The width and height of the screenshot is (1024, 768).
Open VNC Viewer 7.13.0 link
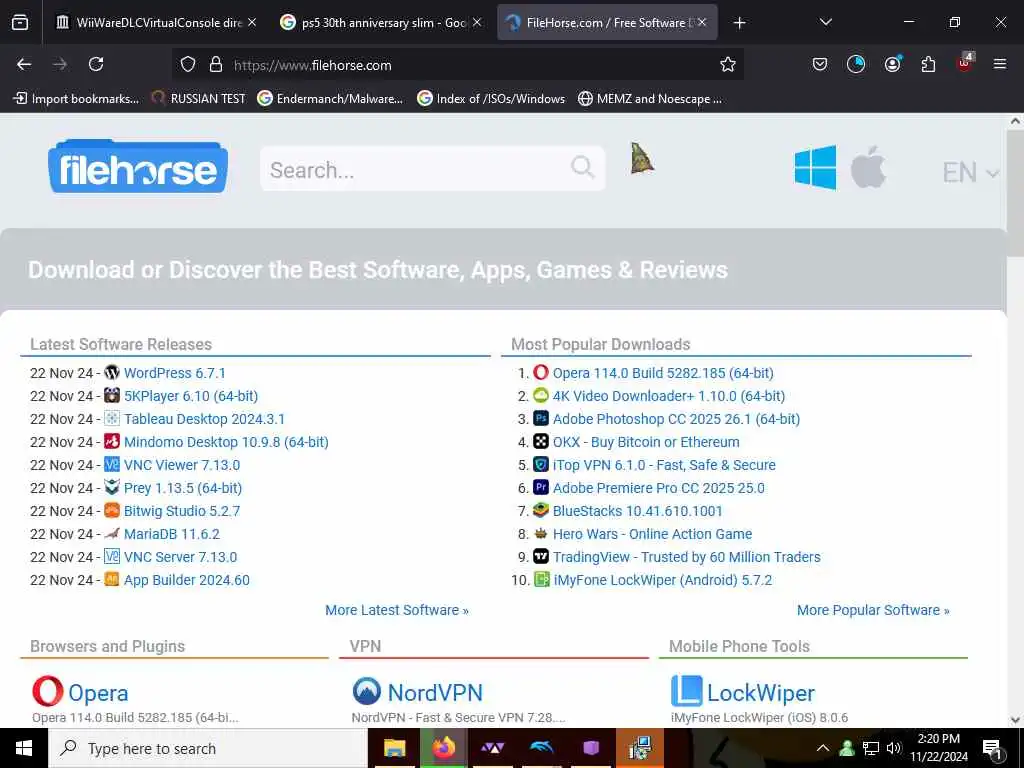pos(182,465)
